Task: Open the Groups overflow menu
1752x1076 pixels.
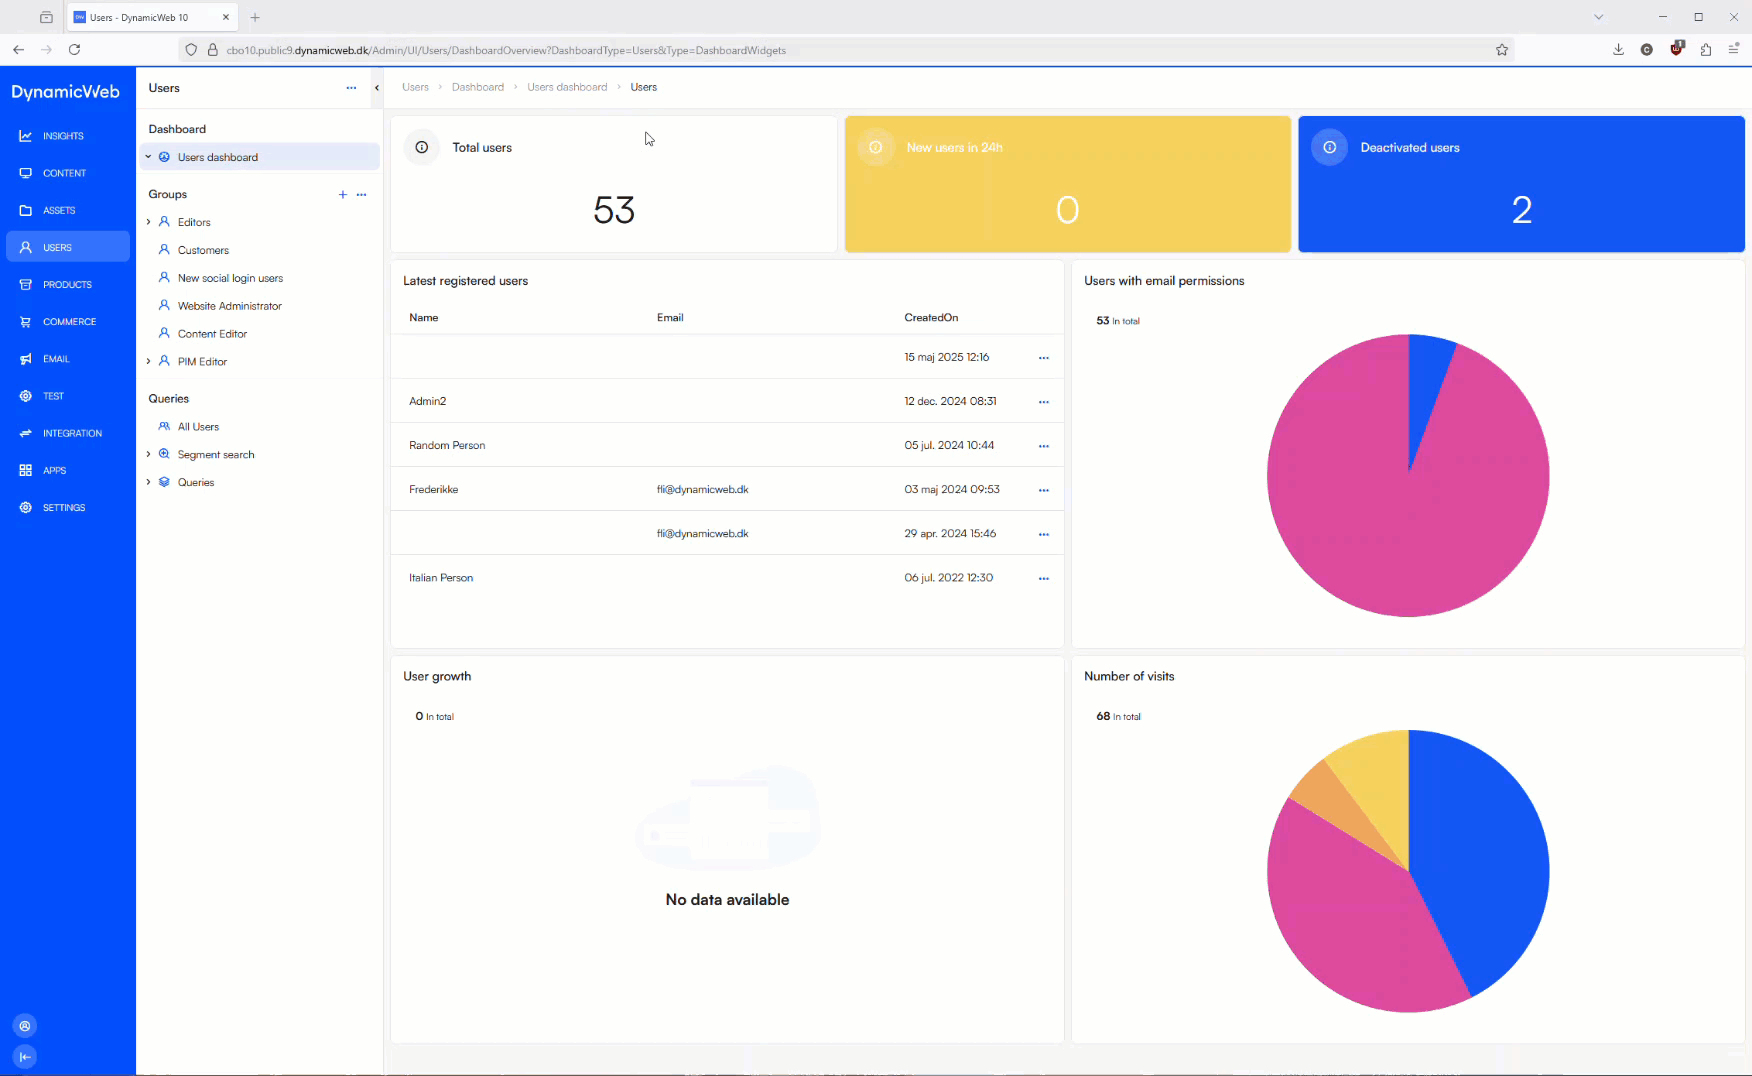Action: [361, 194]
